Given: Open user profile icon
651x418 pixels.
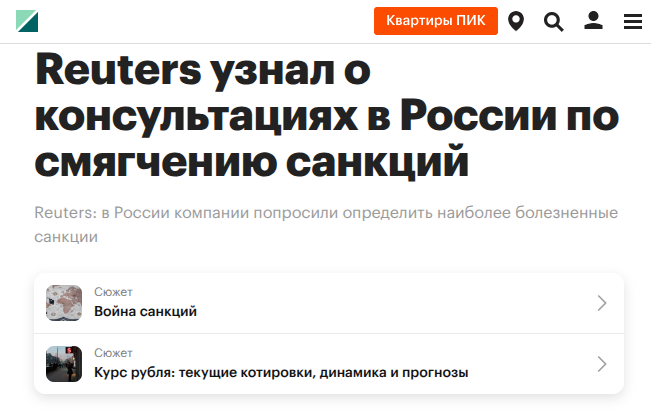Looking at the screenshot, I should (x=593, y=20).
